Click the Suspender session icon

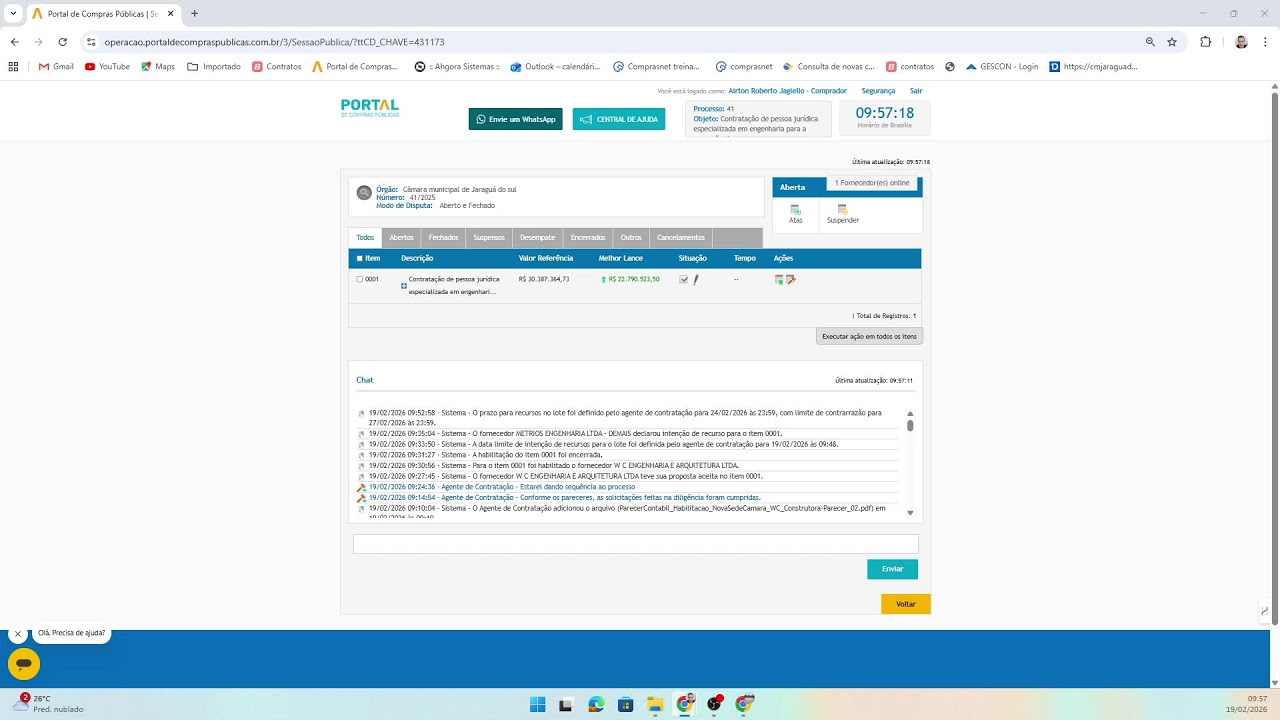pos(842,210)
